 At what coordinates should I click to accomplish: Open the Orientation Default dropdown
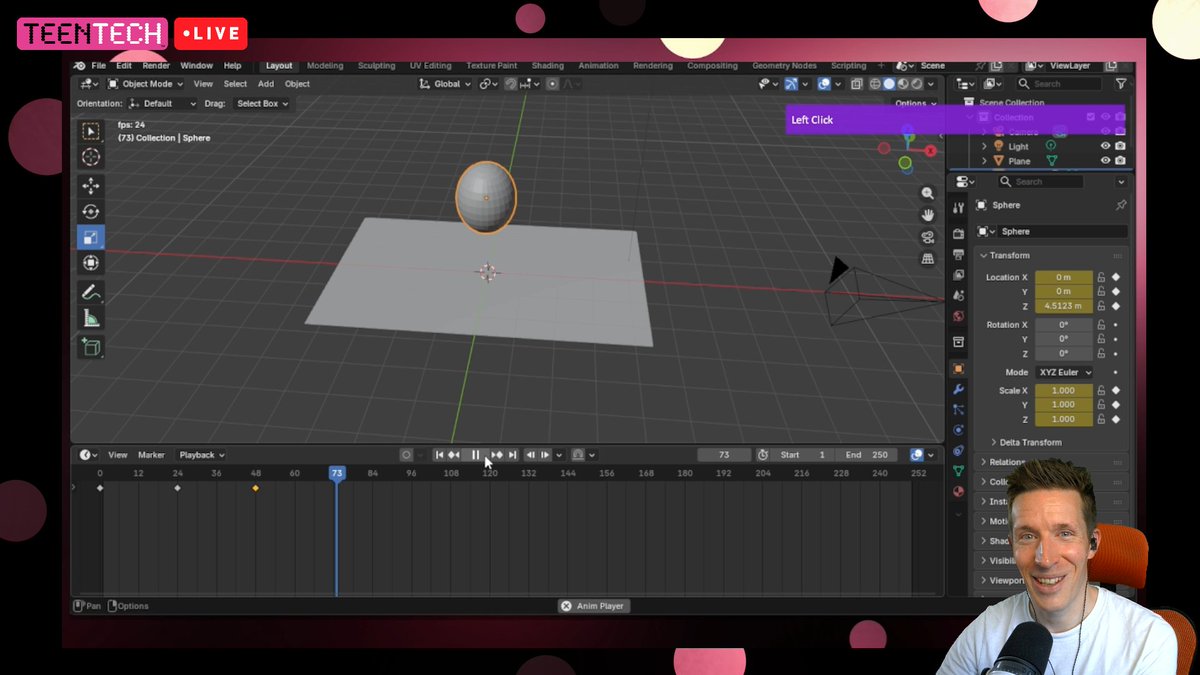[163, 103]
